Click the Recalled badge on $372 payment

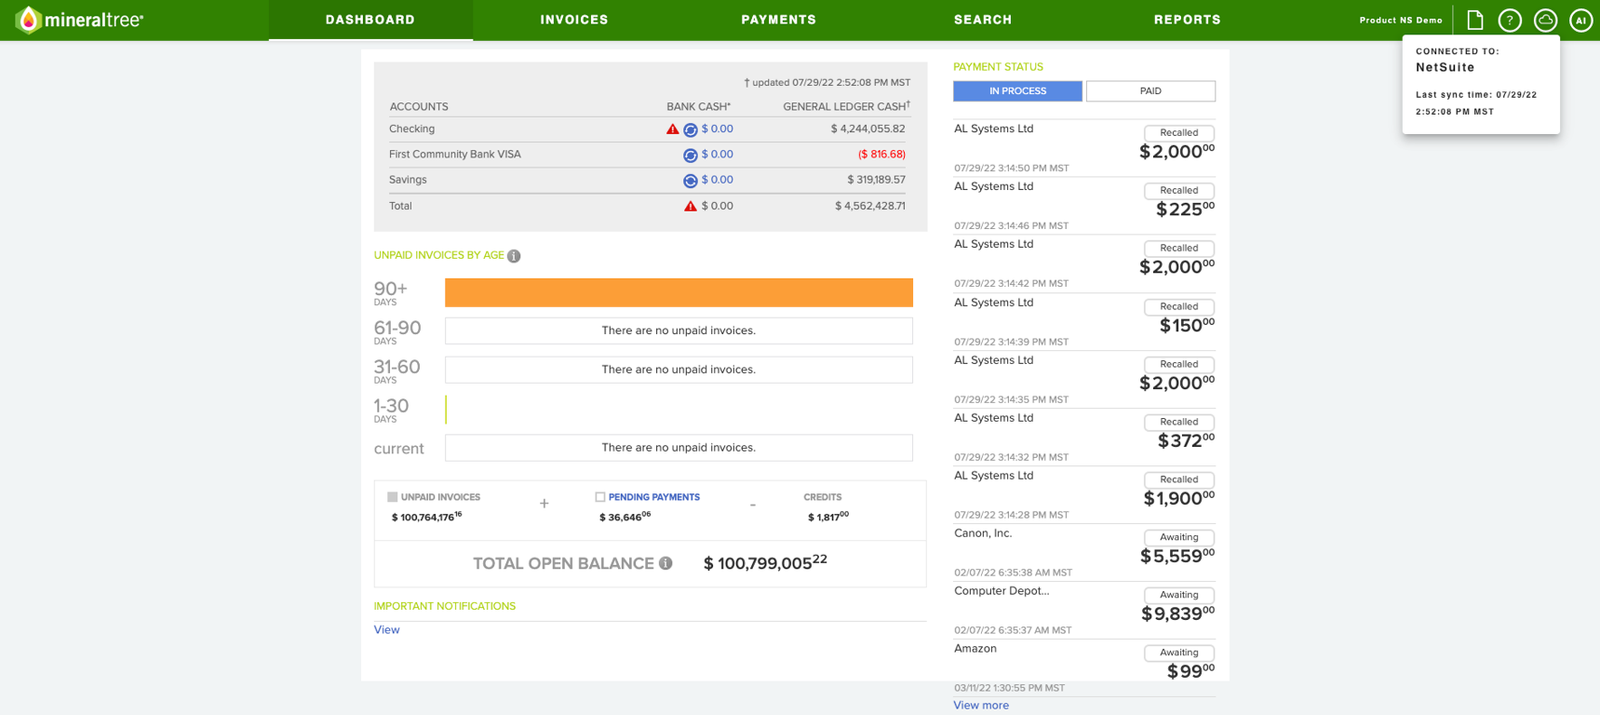tap(1179, 422)
